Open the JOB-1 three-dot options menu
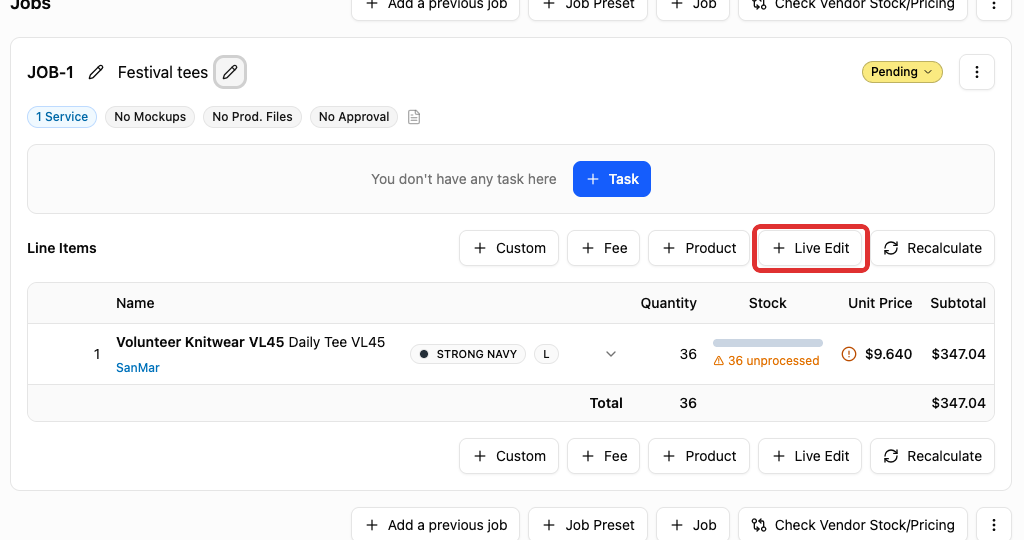The image size is (1024, 540). (x=976, y=72)
